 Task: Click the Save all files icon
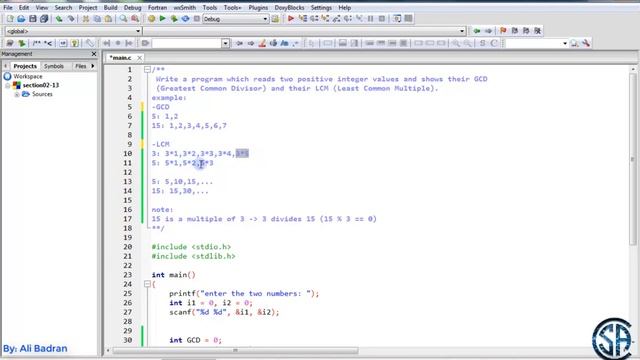point(44,19)
